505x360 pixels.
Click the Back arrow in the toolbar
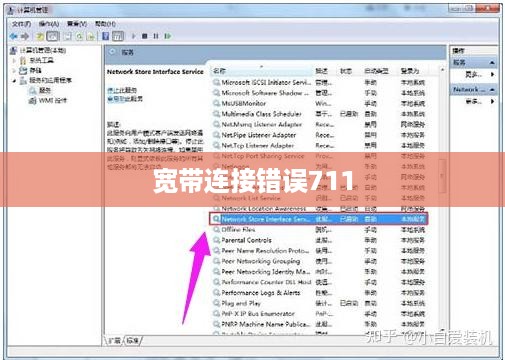pyautogui.click(x=14, y=36)
